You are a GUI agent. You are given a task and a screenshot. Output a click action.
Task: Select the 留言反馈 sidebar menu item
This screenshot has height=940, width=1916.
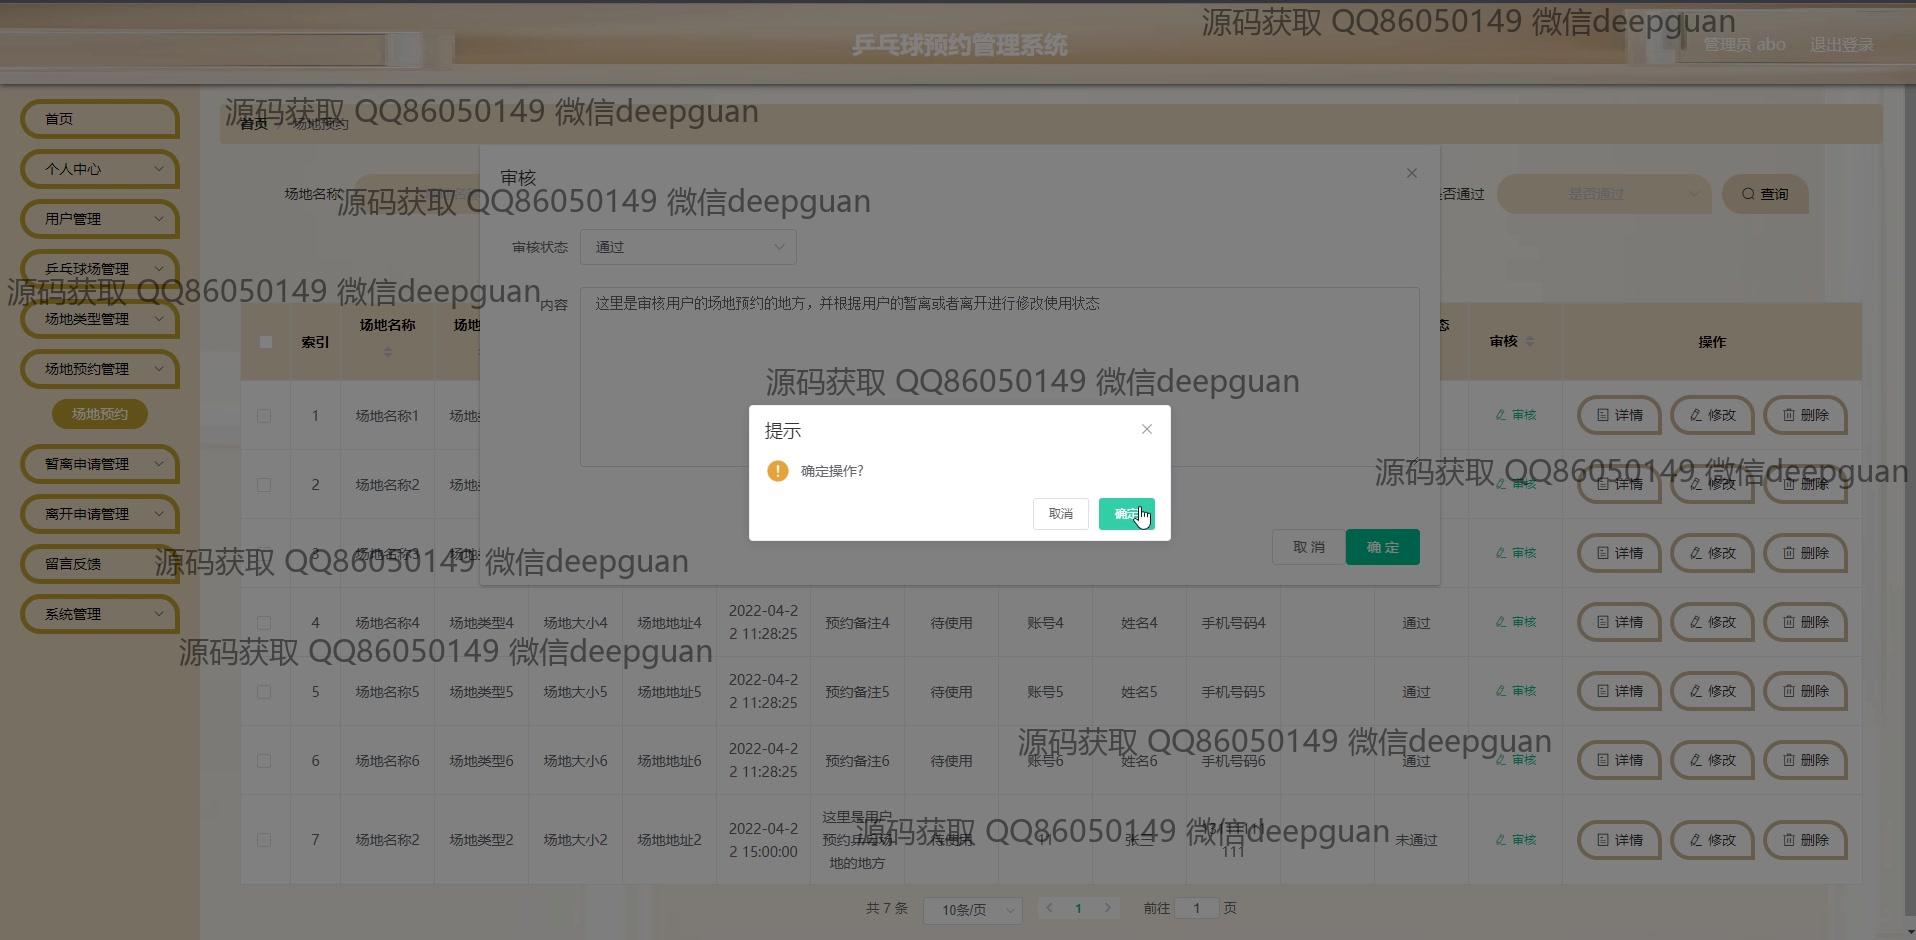[100, 564]
